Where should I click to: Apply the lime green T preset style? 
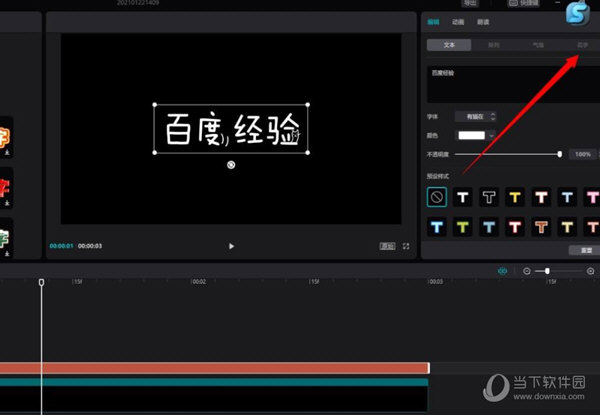pos(463,227)
